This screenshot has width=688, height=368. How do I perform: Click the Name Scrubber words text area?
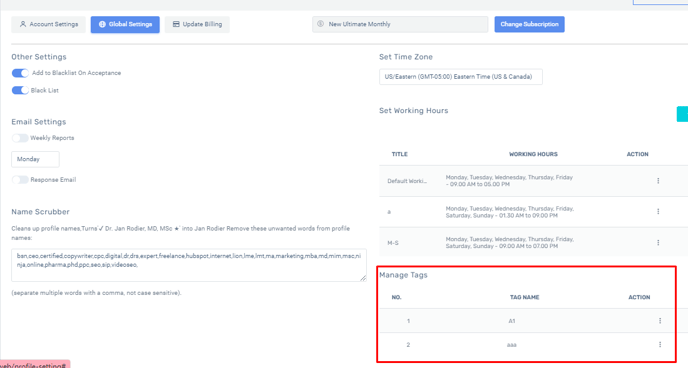tap(189, 265)
